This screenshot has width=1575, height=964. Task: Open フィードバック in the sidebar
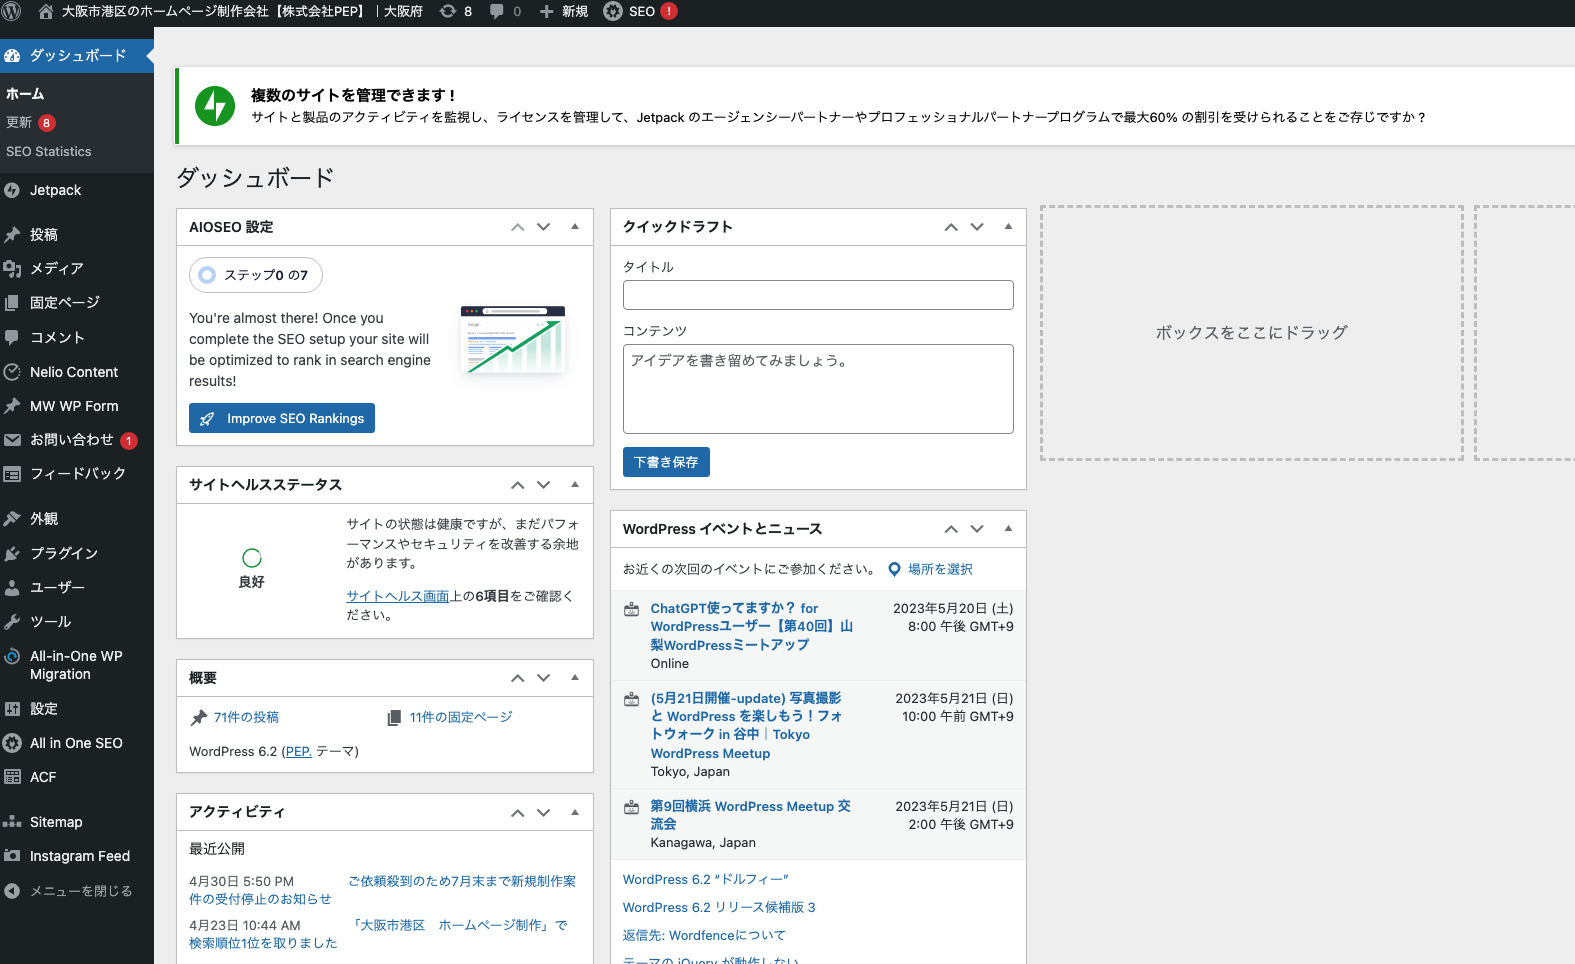tap(77, 473)
